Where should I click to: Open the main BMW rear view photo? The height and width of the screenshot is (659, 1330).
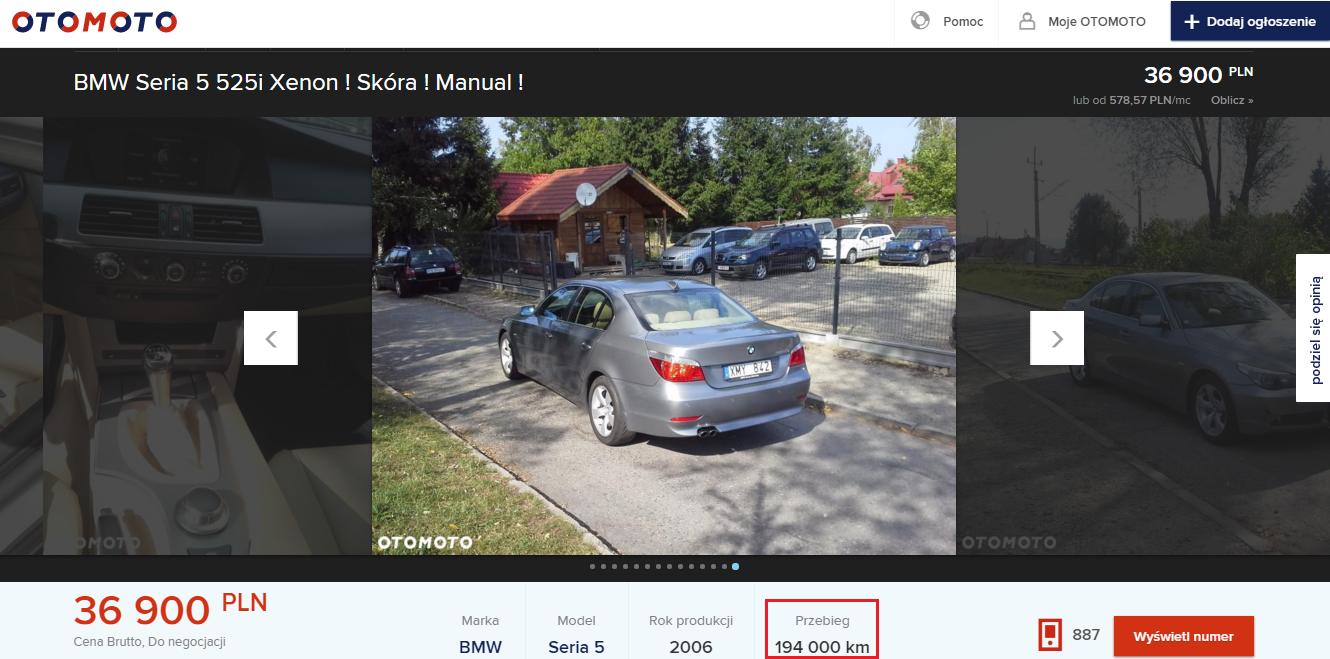[664, 336]
